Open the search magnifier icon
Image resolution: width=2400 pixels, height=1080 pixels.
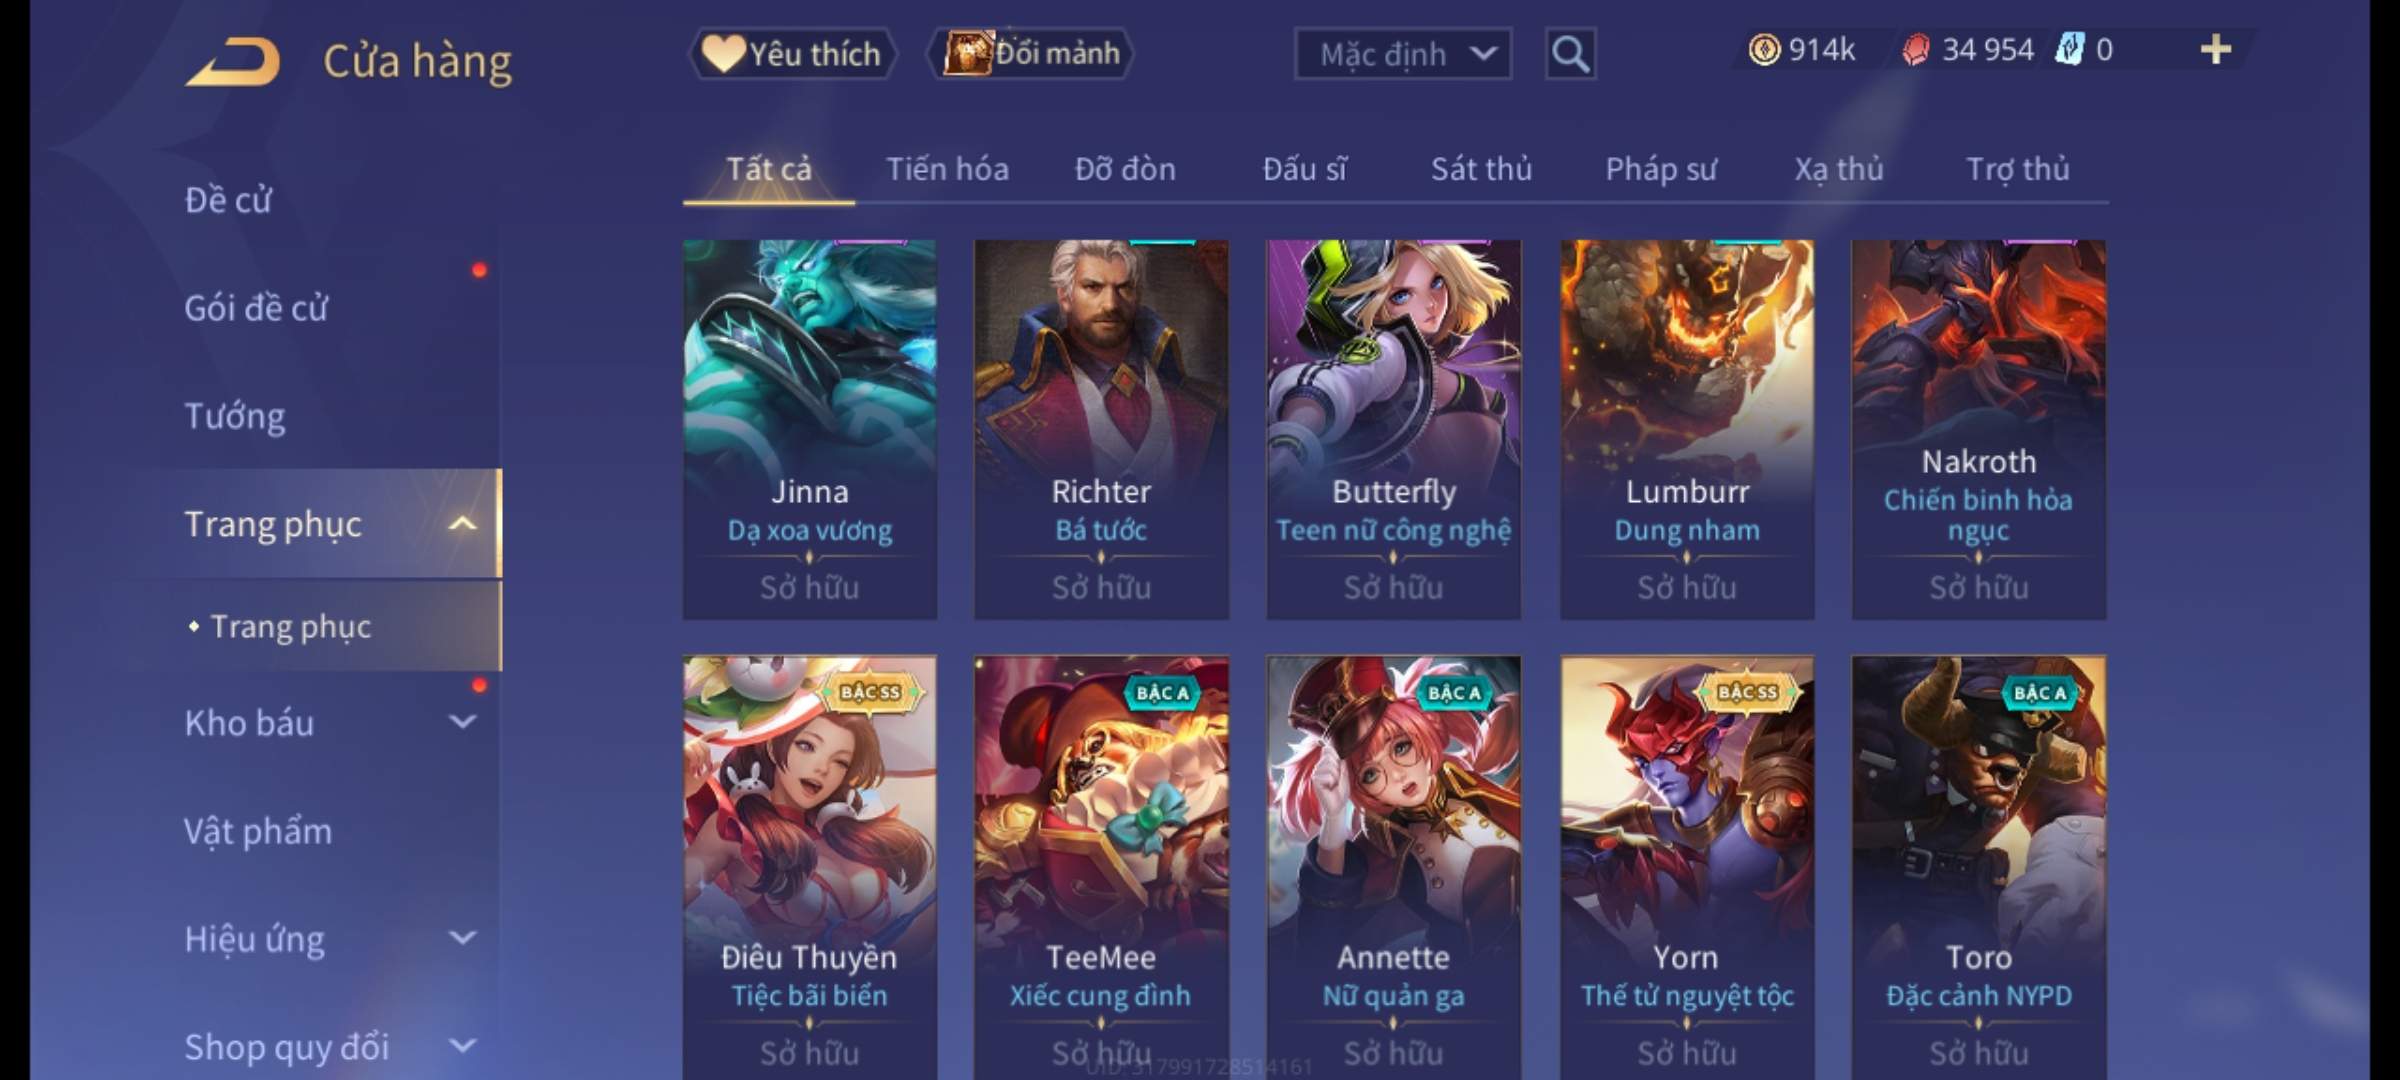tap(1570, 54)
